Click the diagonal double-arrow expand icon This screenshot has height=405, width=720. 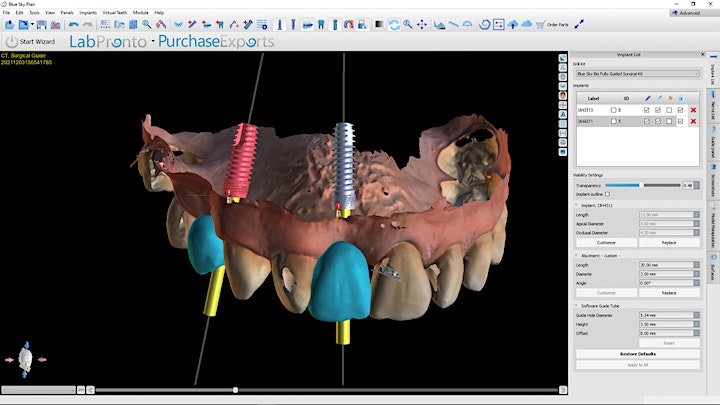[x=579, y=24]
